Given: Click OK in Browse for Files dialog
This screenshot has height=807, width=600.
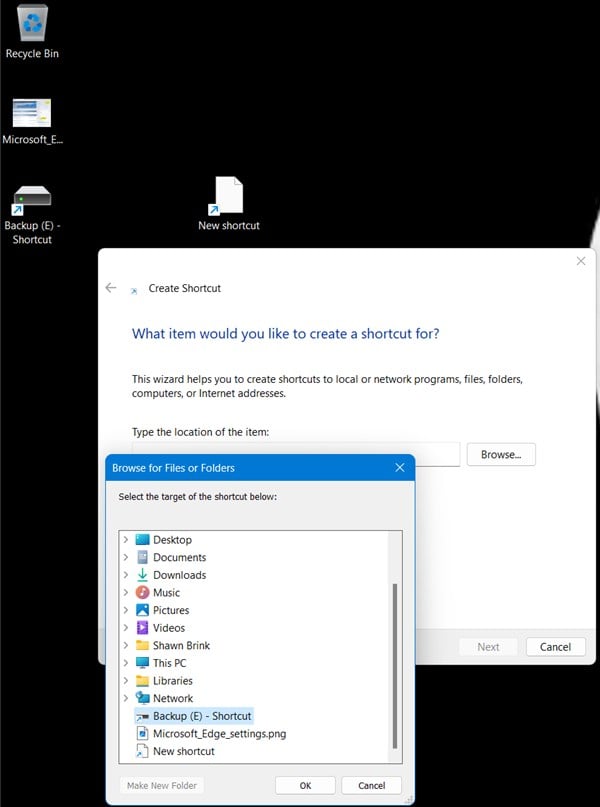Looking at the screenshot, I should (x=305, y=785).
